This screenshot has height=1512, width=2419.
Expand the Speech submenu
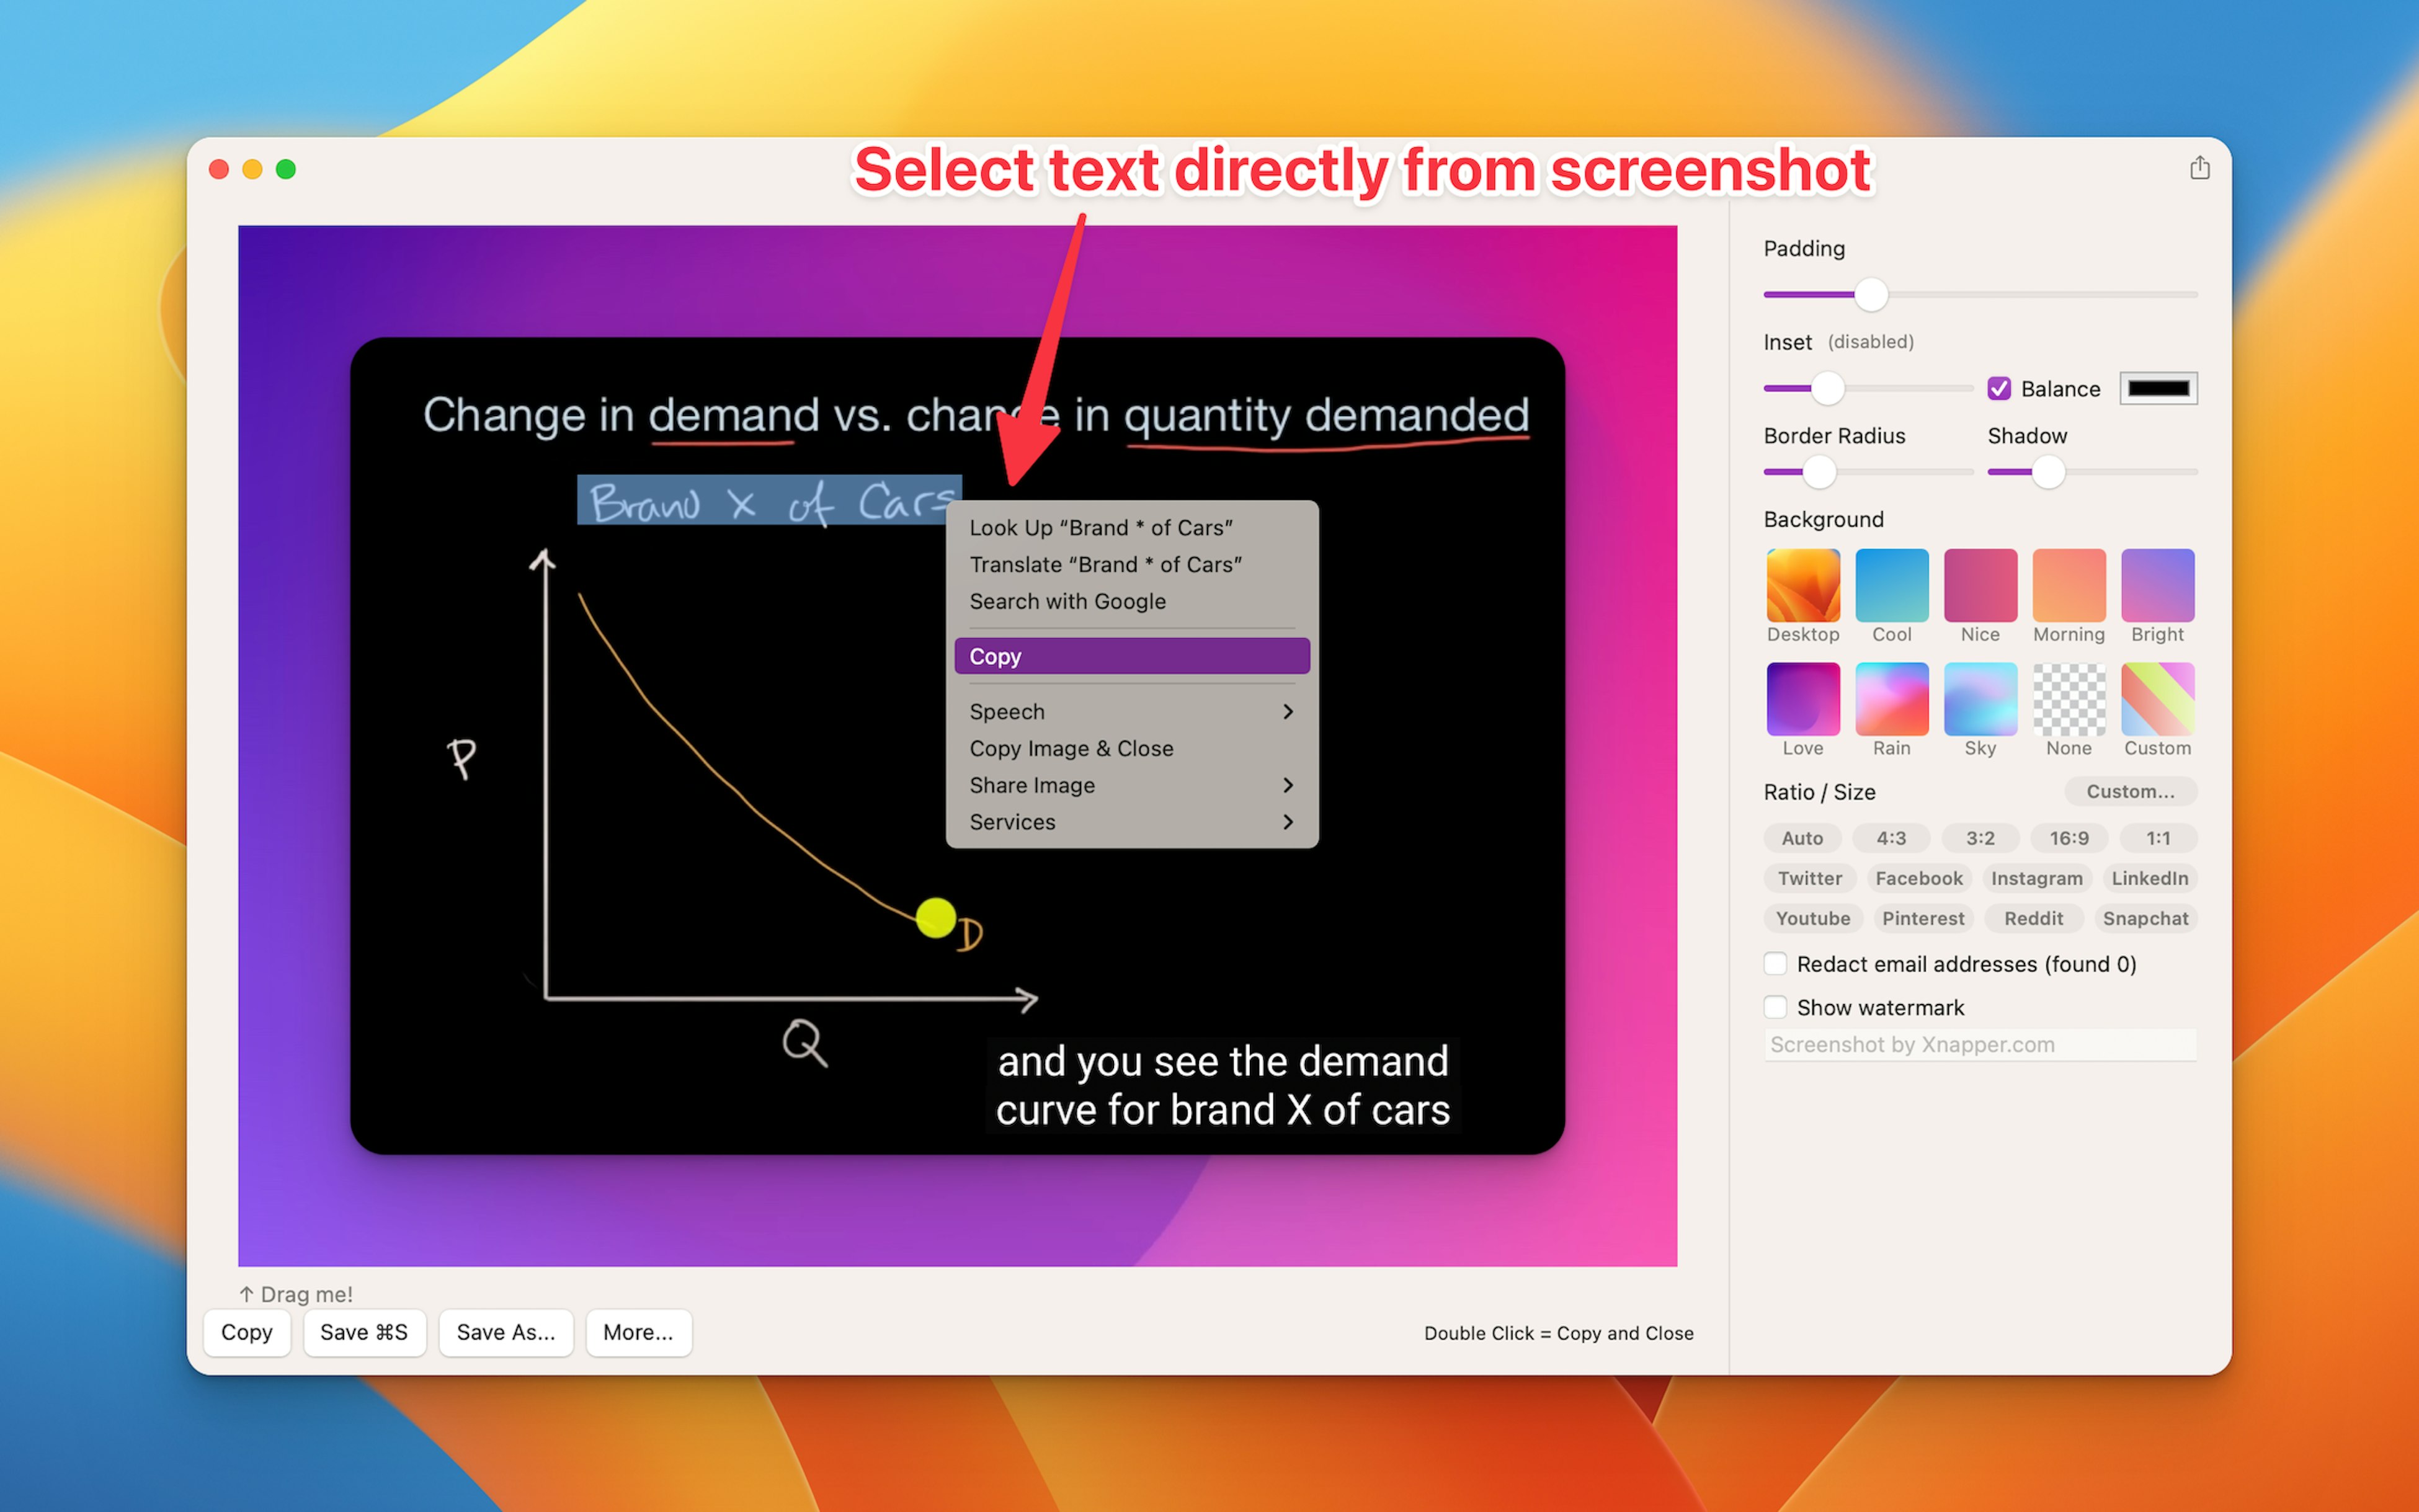[1131, 711]
